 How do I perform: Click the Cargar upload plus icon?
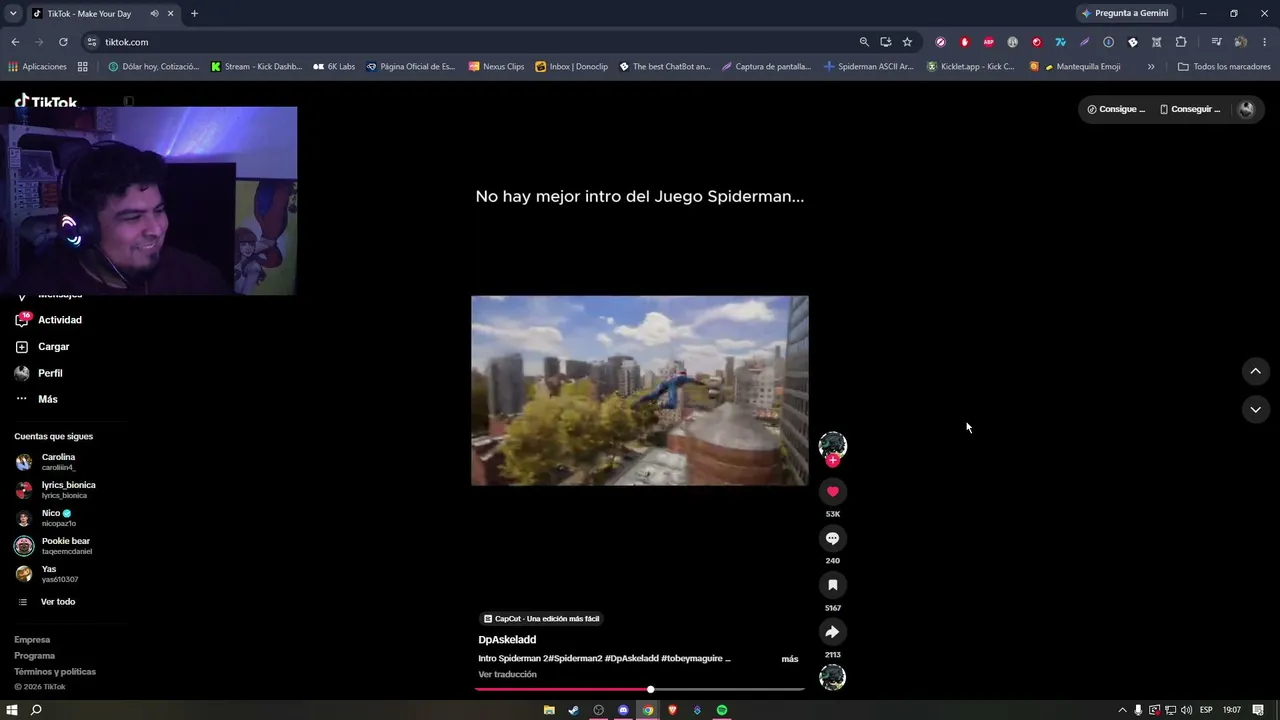tap(22, 347)
